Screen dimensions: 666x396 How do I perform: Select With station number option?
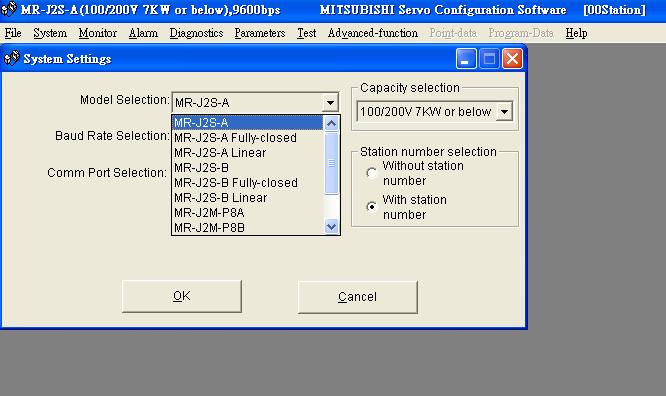tap(372, 207)
